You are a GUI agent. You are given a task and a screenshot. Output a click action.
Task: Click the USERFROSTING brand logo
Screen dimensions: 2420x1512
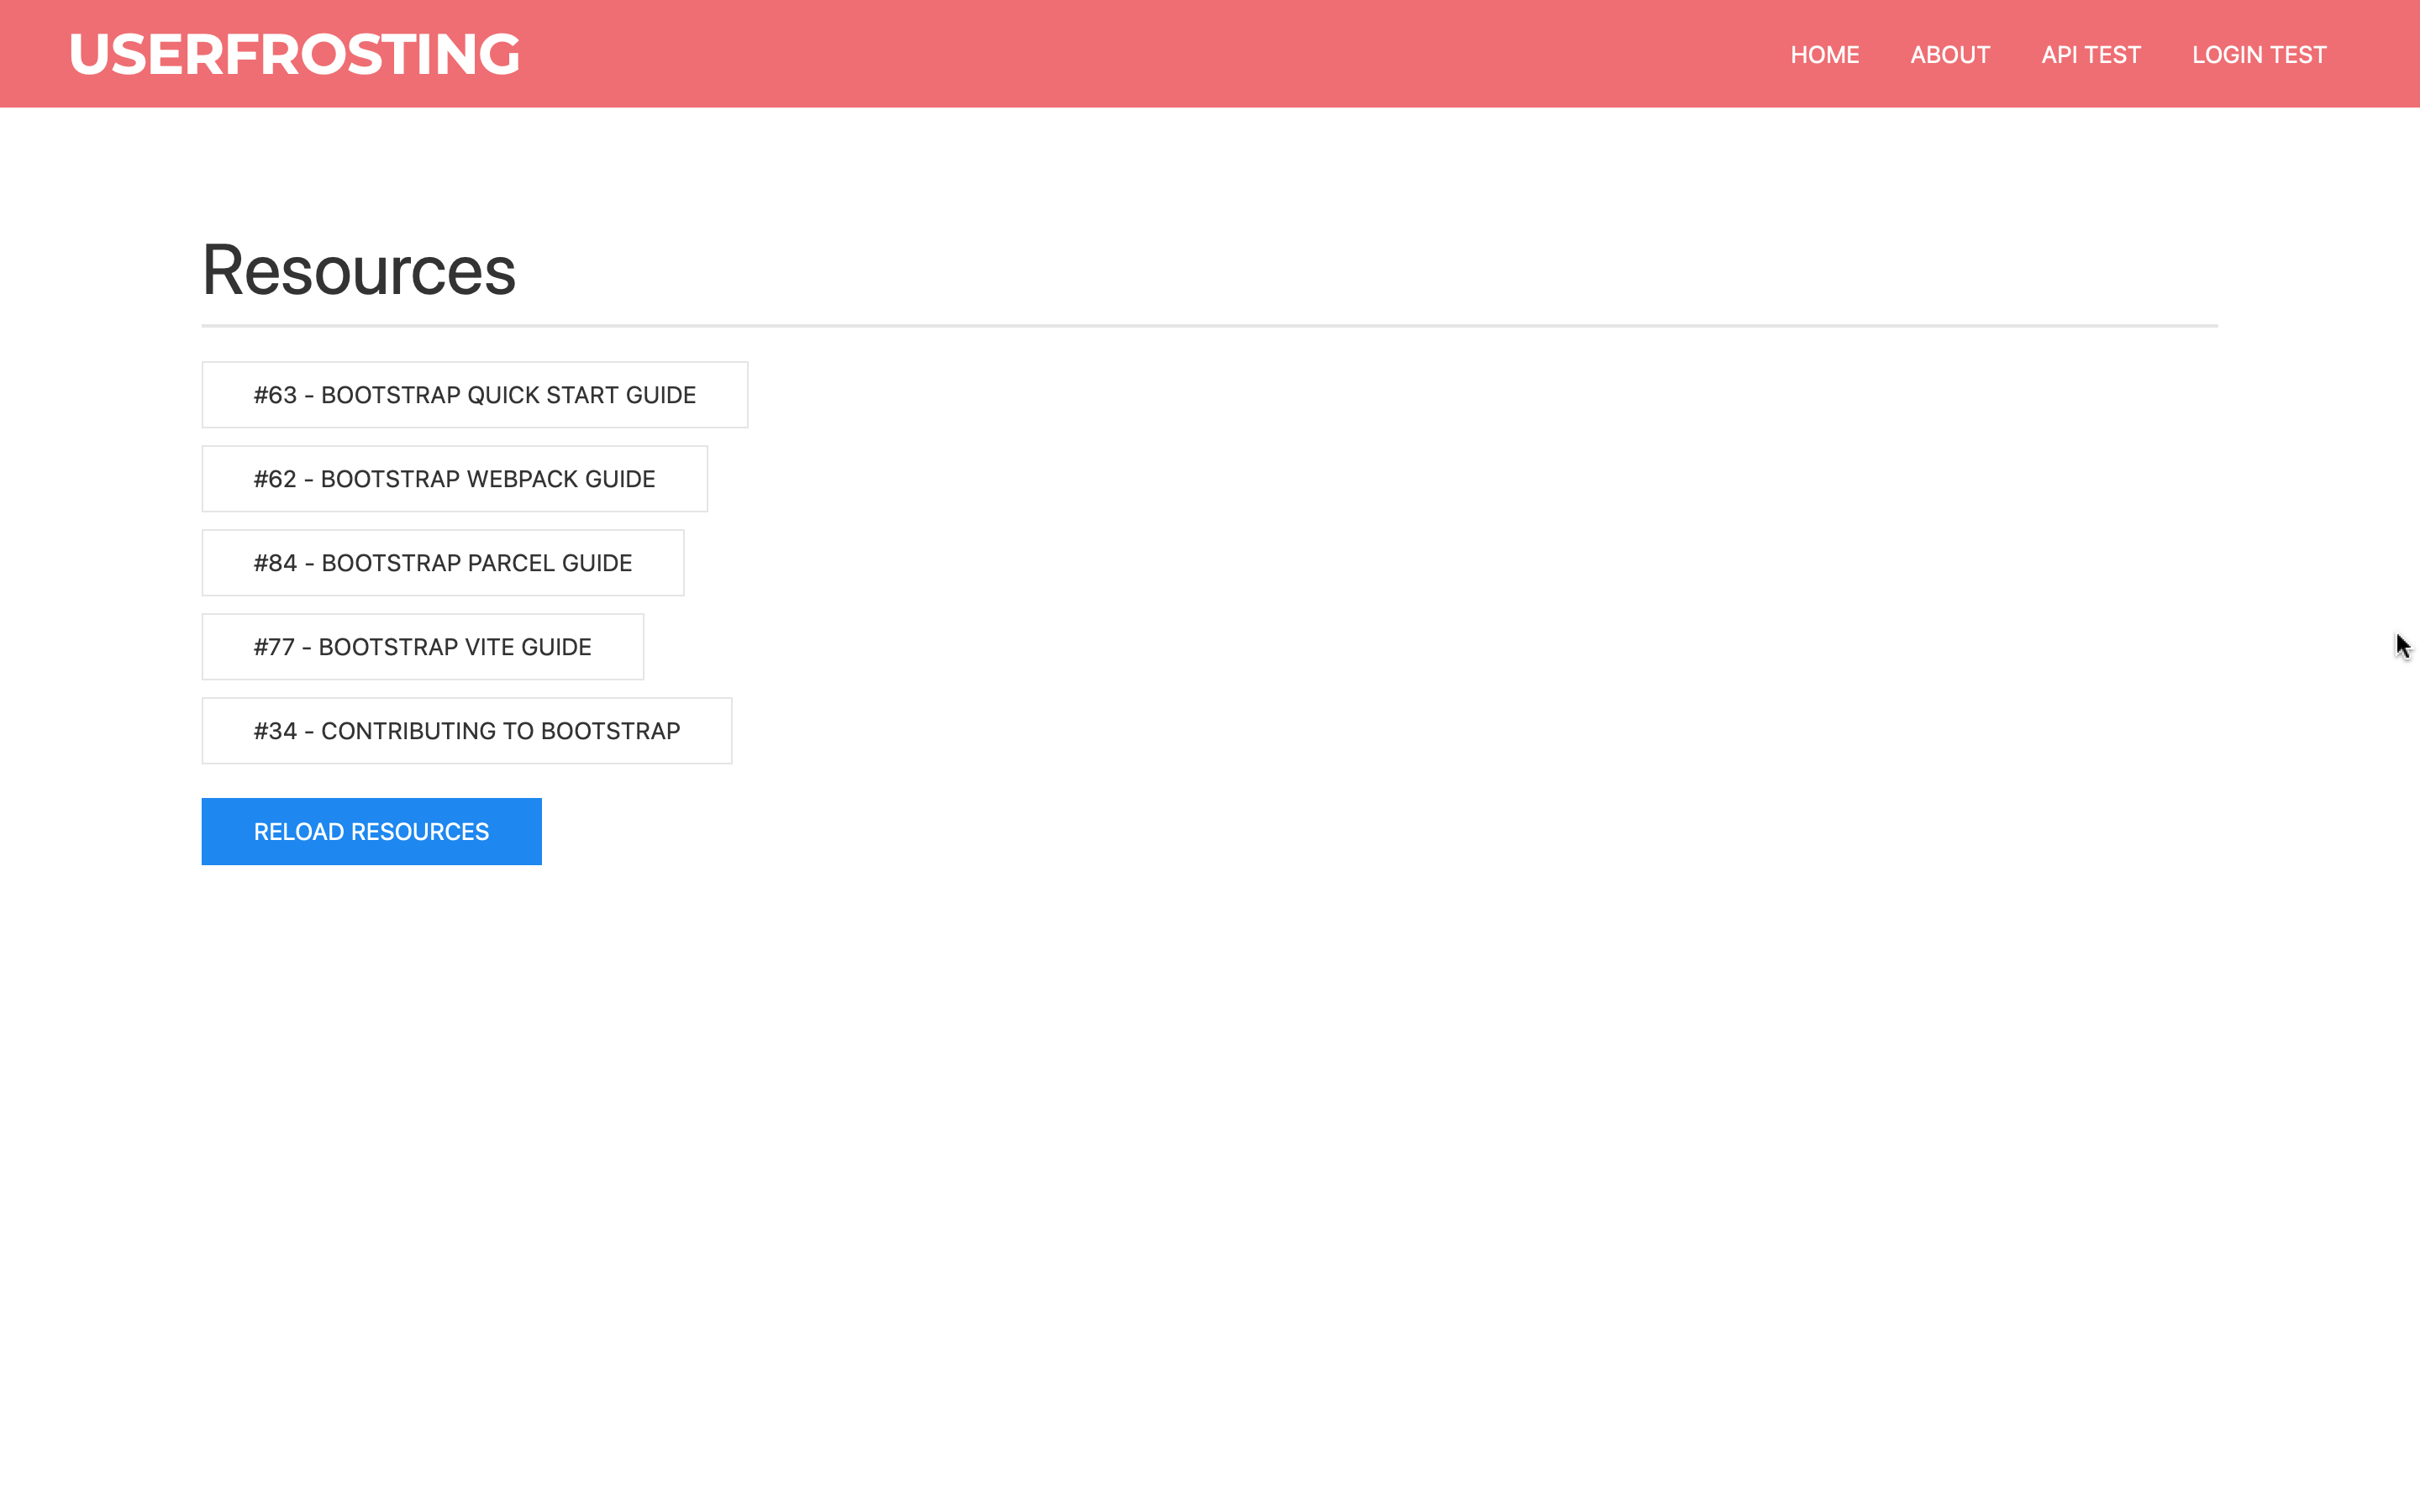point(294,54)
